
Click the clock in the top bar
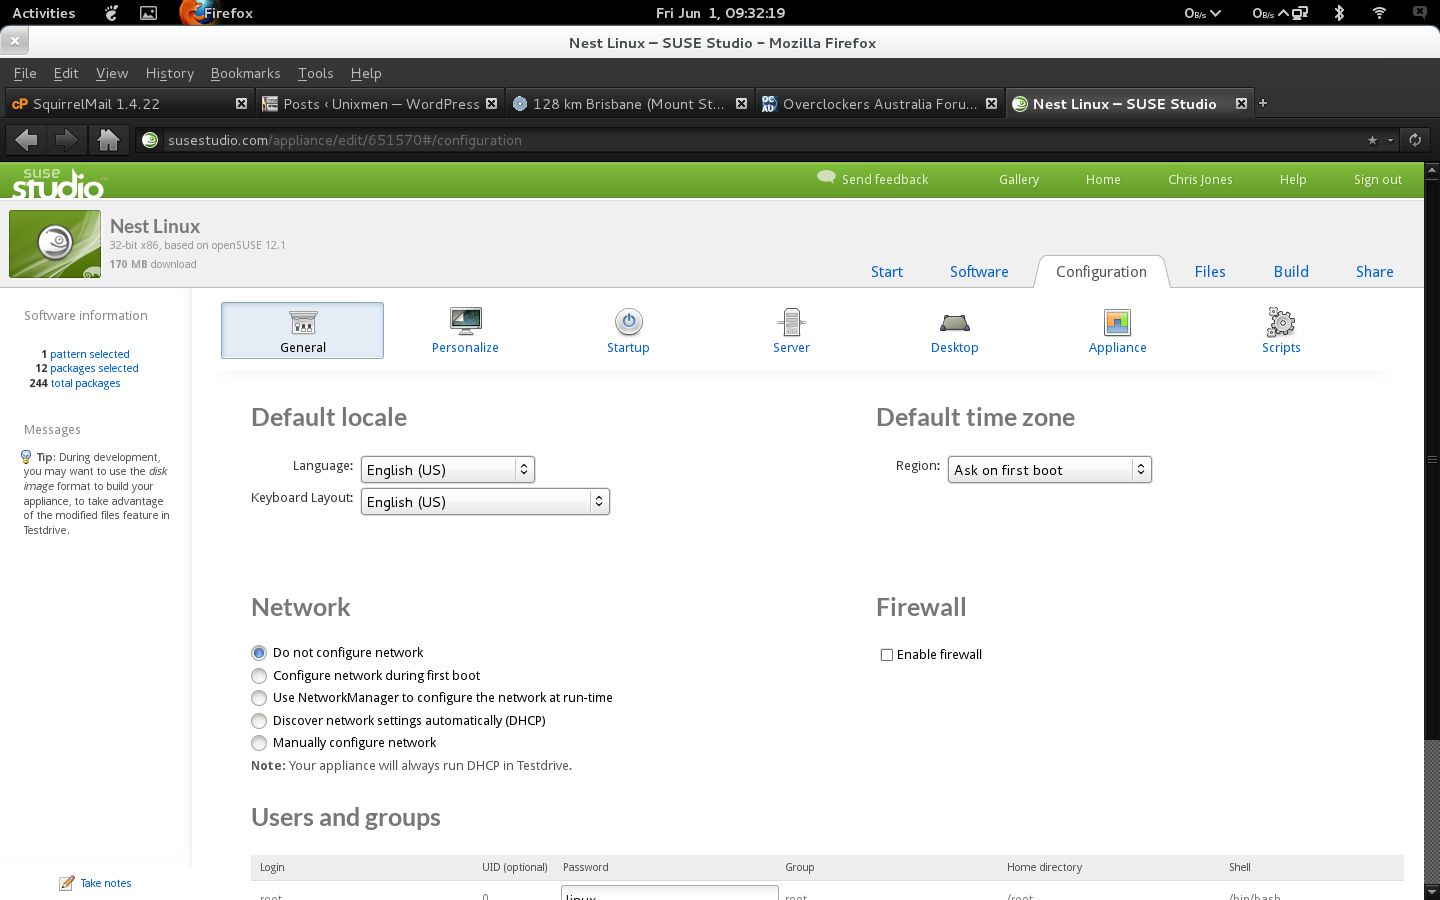coord(720,13)
